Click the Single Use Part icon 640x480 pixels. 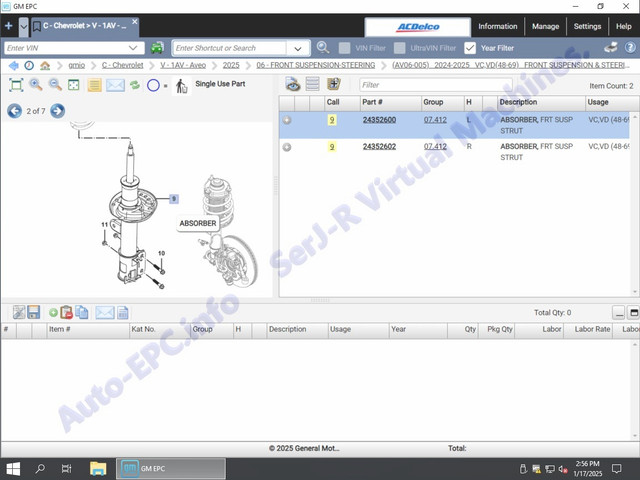pyautogui.click(x=181, y=86)
